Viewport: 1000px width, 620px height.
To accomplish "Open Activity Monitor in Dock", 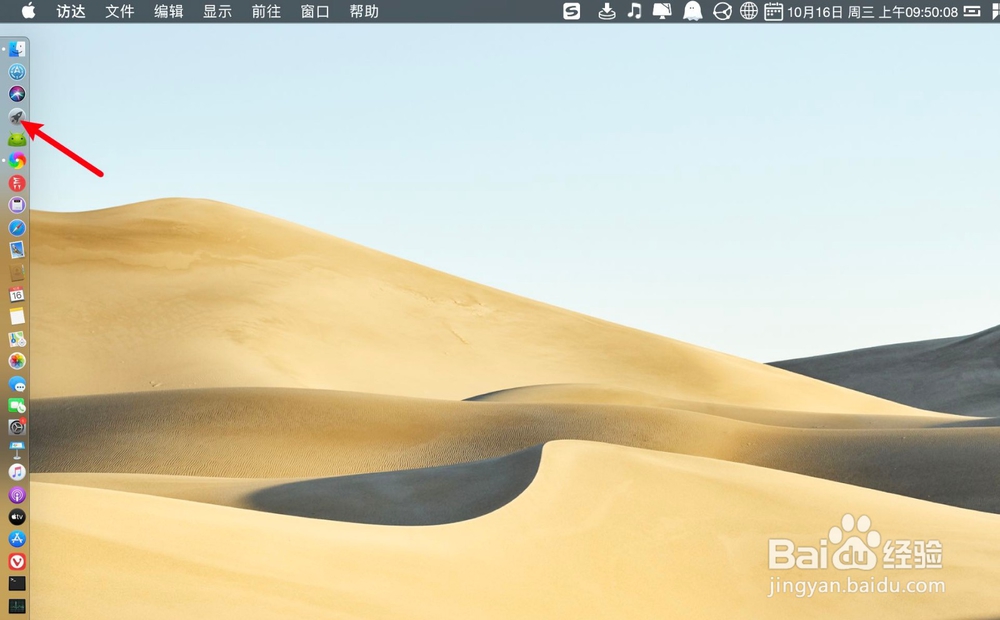I will (x=17, y=605).
